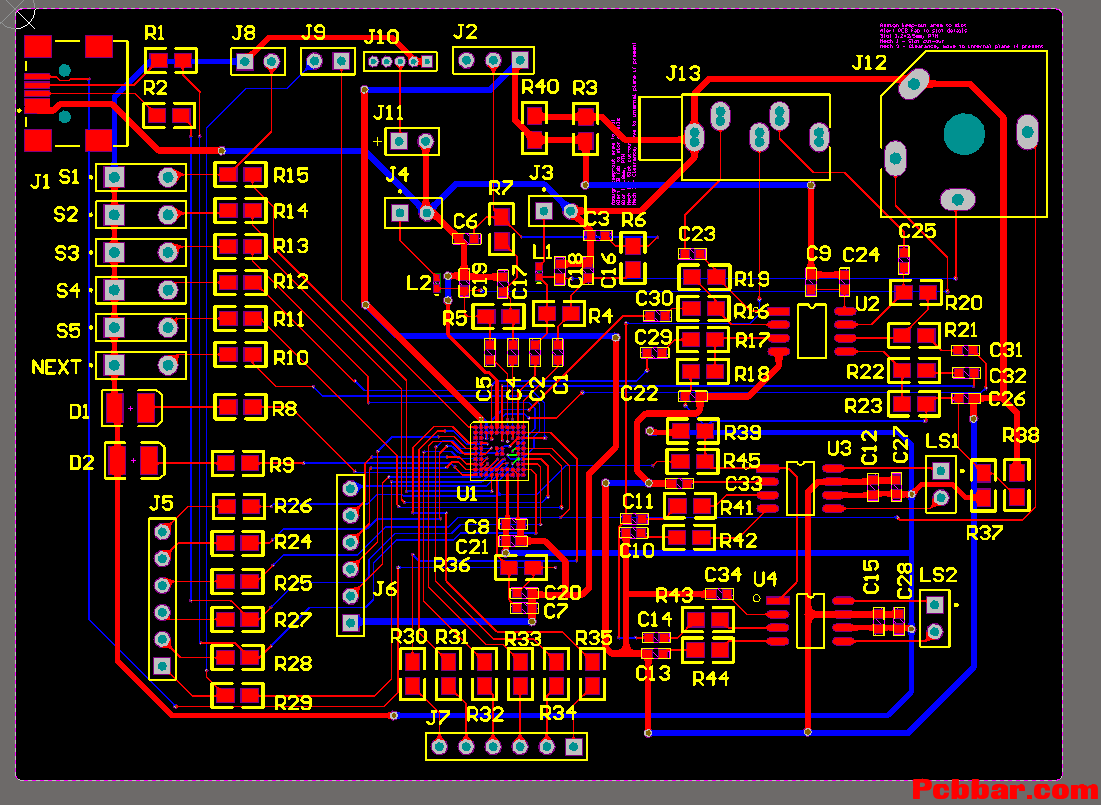
Task: Click the J12 designator label
Action: coord(869,63)
